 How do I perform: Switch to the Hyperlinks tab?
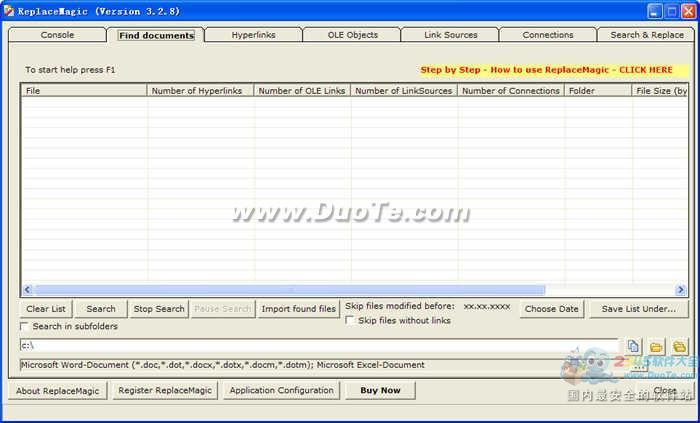pyautogui.click(x=253, y=35)
